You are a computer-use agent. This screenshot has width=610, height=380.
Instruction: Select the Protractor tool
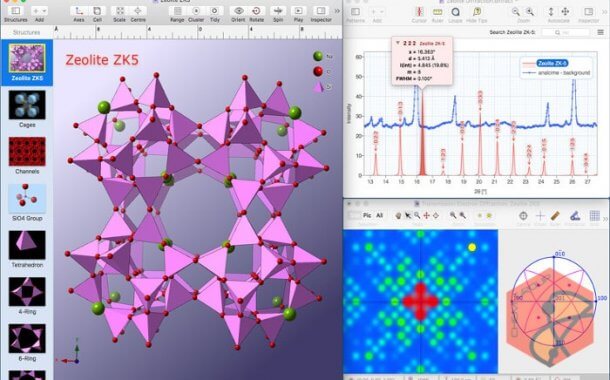[575, 215]
